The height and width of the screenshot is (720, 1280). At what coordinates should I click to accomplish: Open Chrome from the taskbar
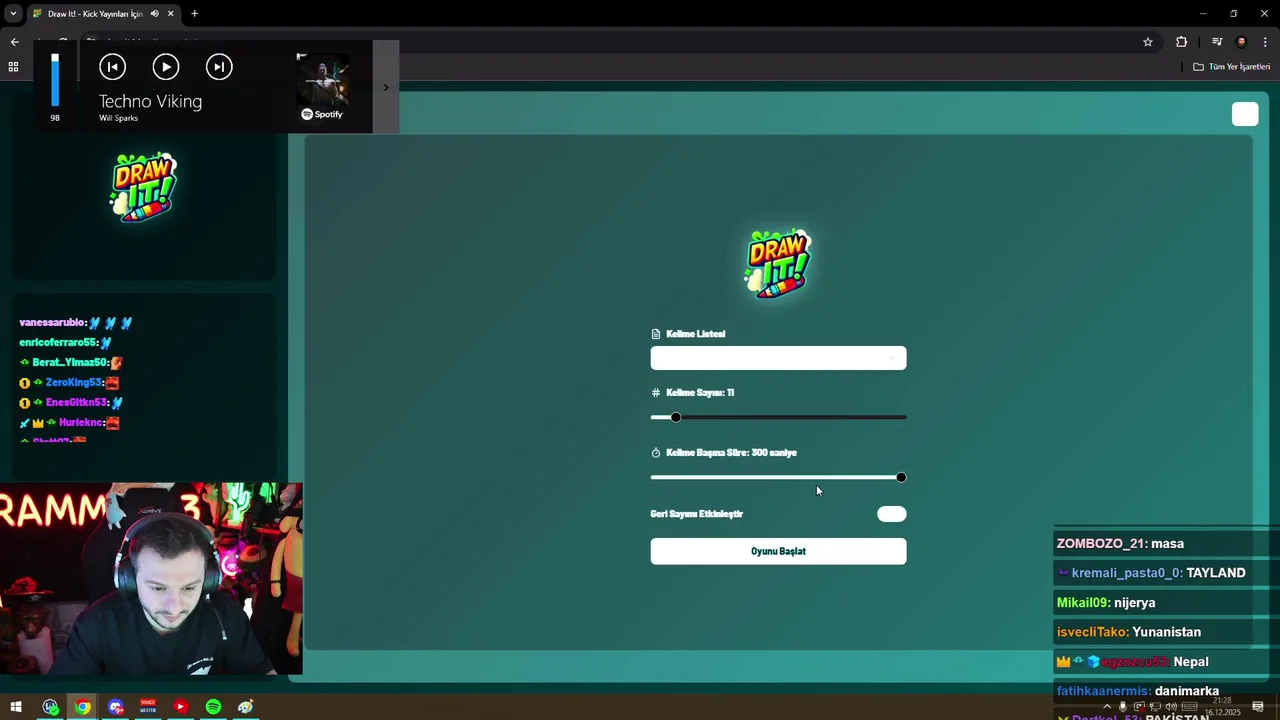click(x=83, y=707)
